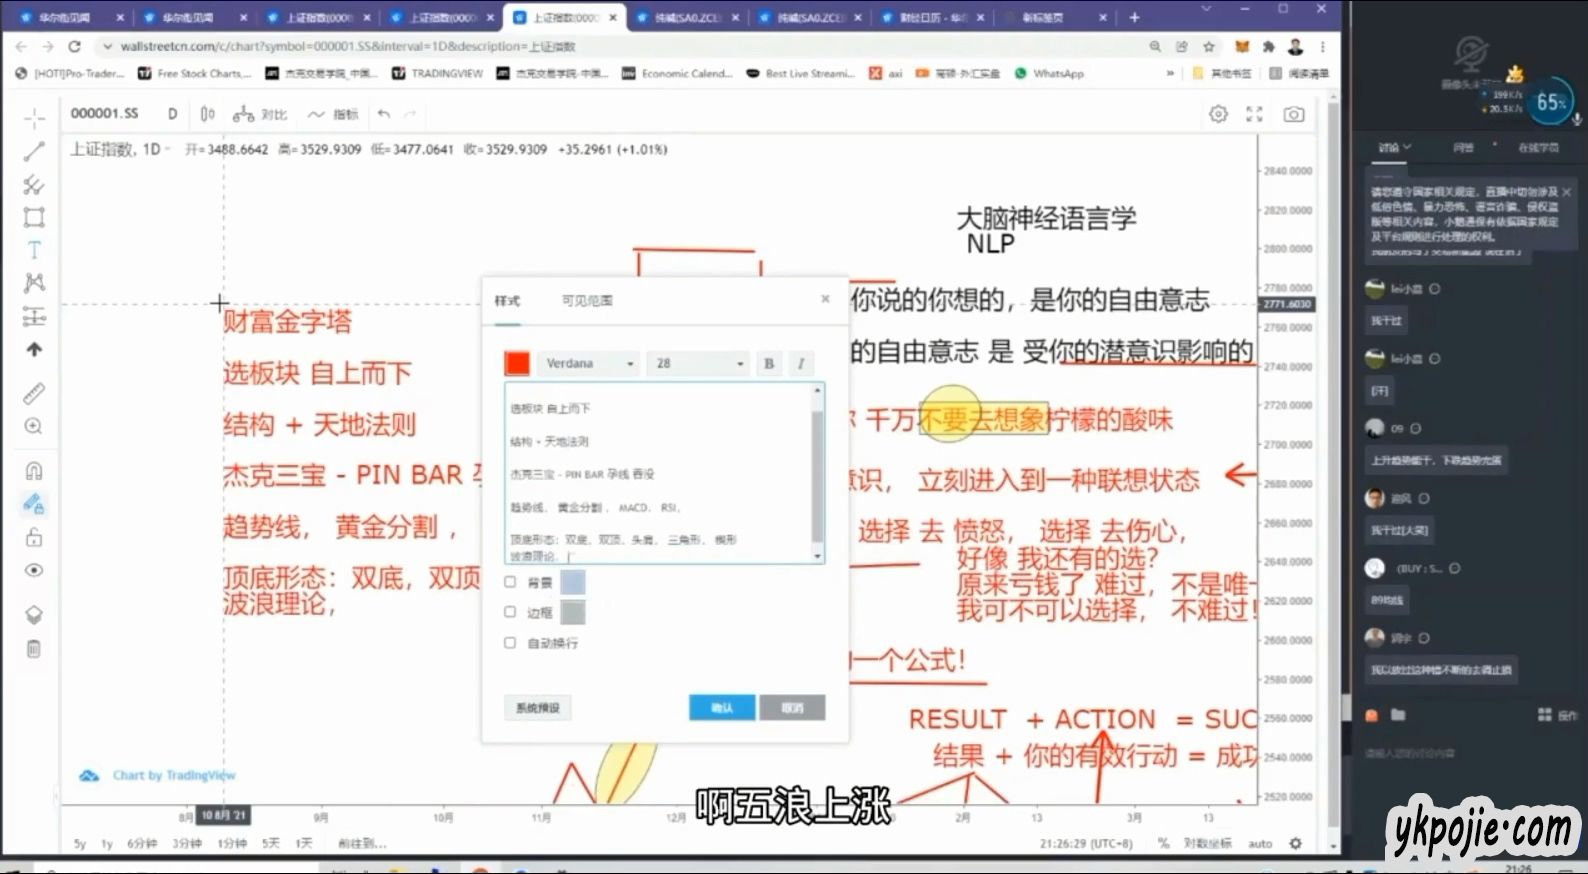This screenshot has width=1588, height=874.
Task: Activate the magnet mode icon
Action: click(x=34, y=471)
